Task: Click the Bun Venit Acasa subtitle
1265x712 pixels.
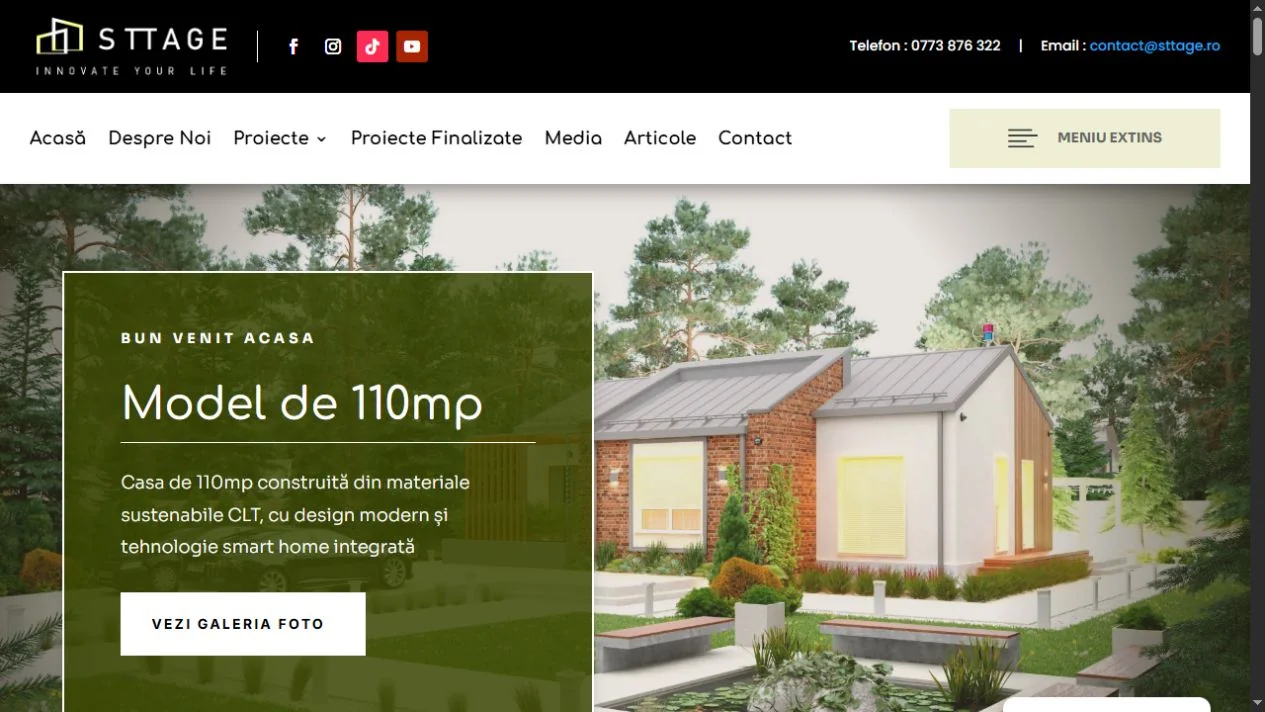Action: tap(218, 338)
